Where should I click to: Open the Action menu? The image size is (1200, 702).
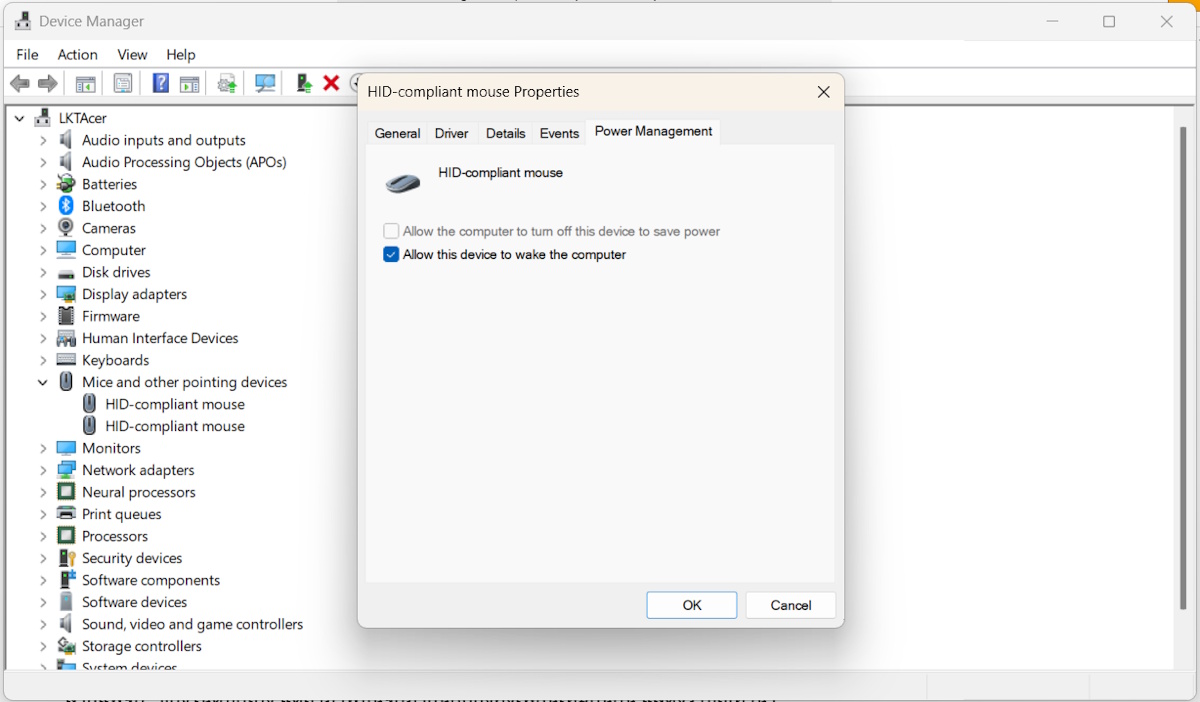pos(77,55)
